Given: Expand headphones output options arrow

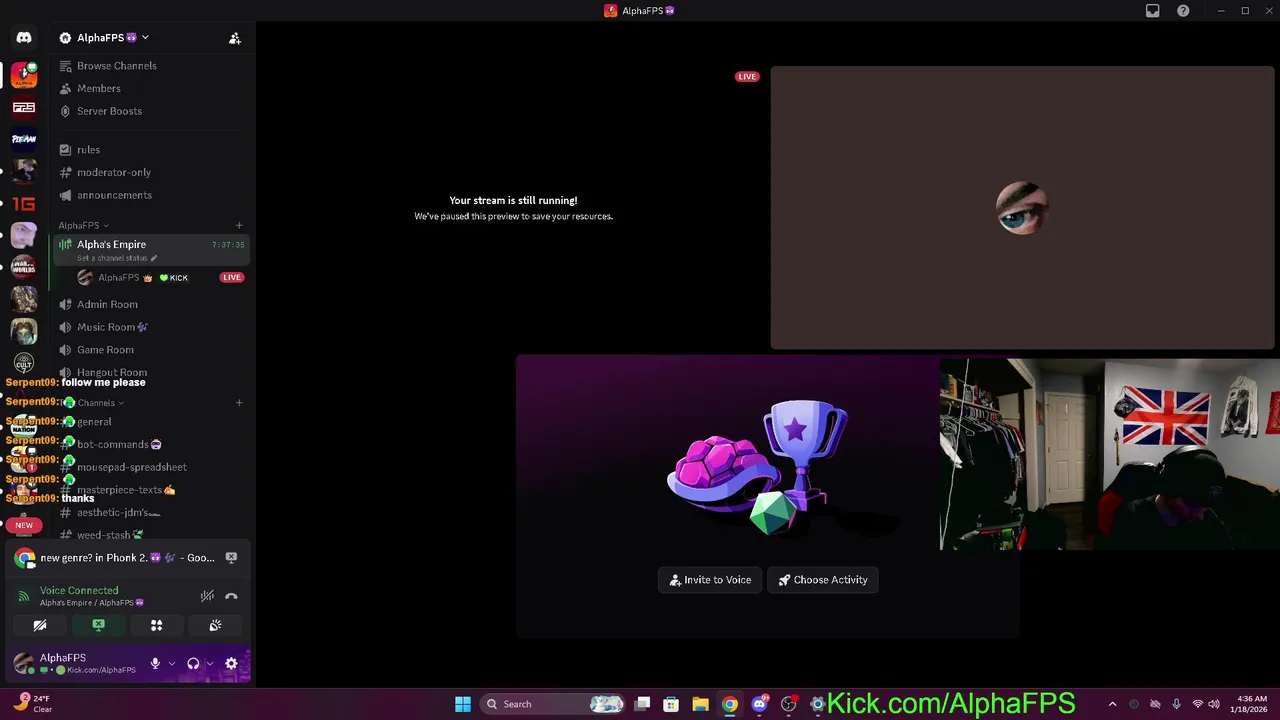Looking at the screenshot, I should pyautogui.click(x=209, y=663).
